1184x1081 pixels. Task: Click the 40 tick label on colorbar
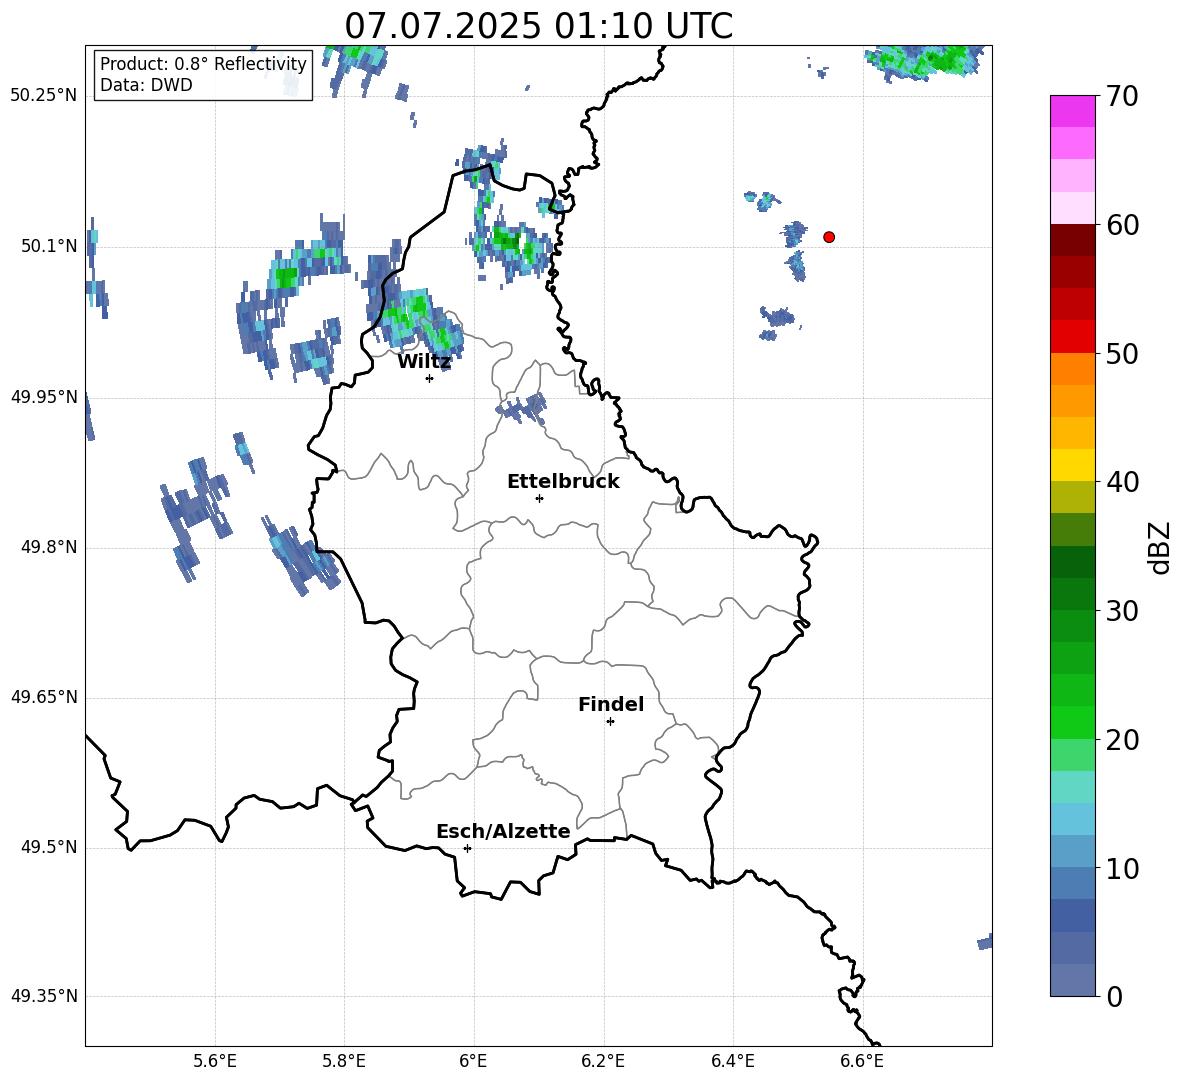1122,482
